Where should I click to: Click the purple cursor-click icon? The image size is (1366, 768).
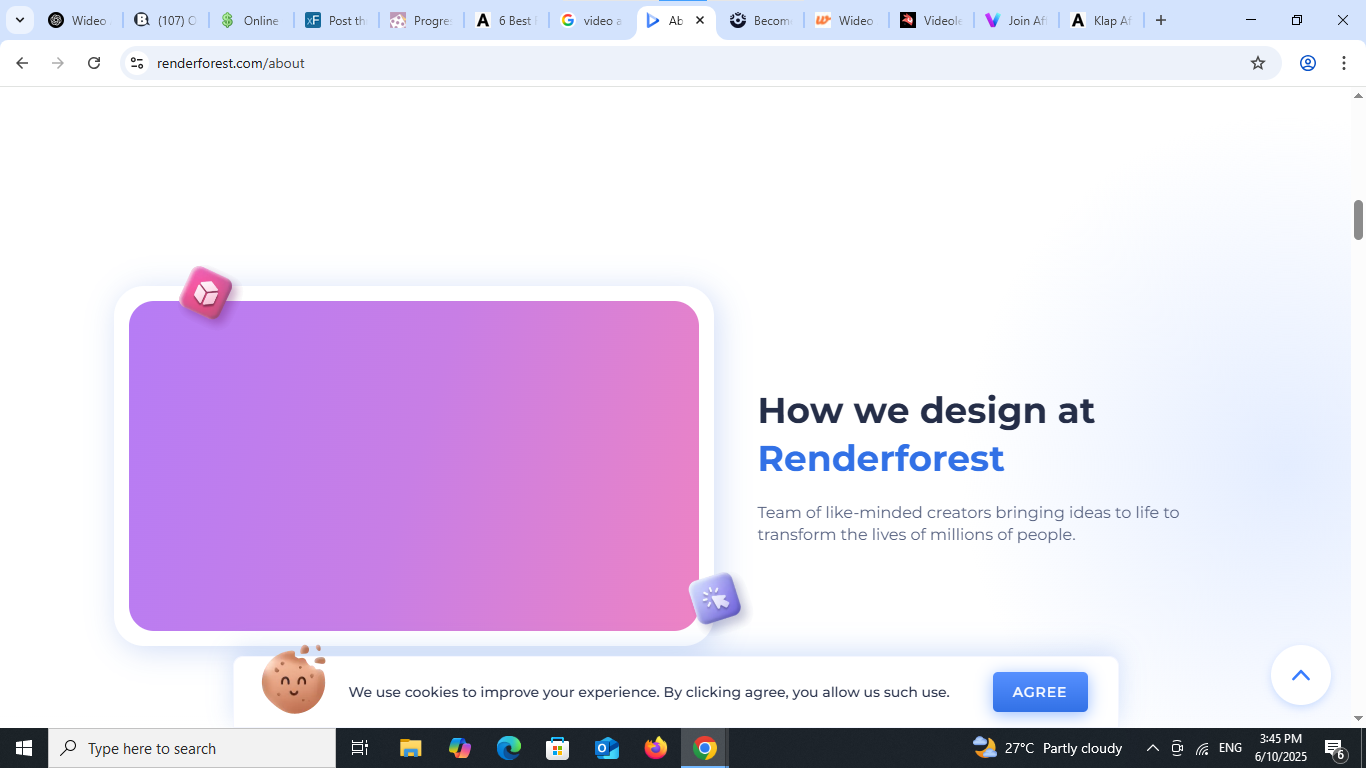click(715, 599)
